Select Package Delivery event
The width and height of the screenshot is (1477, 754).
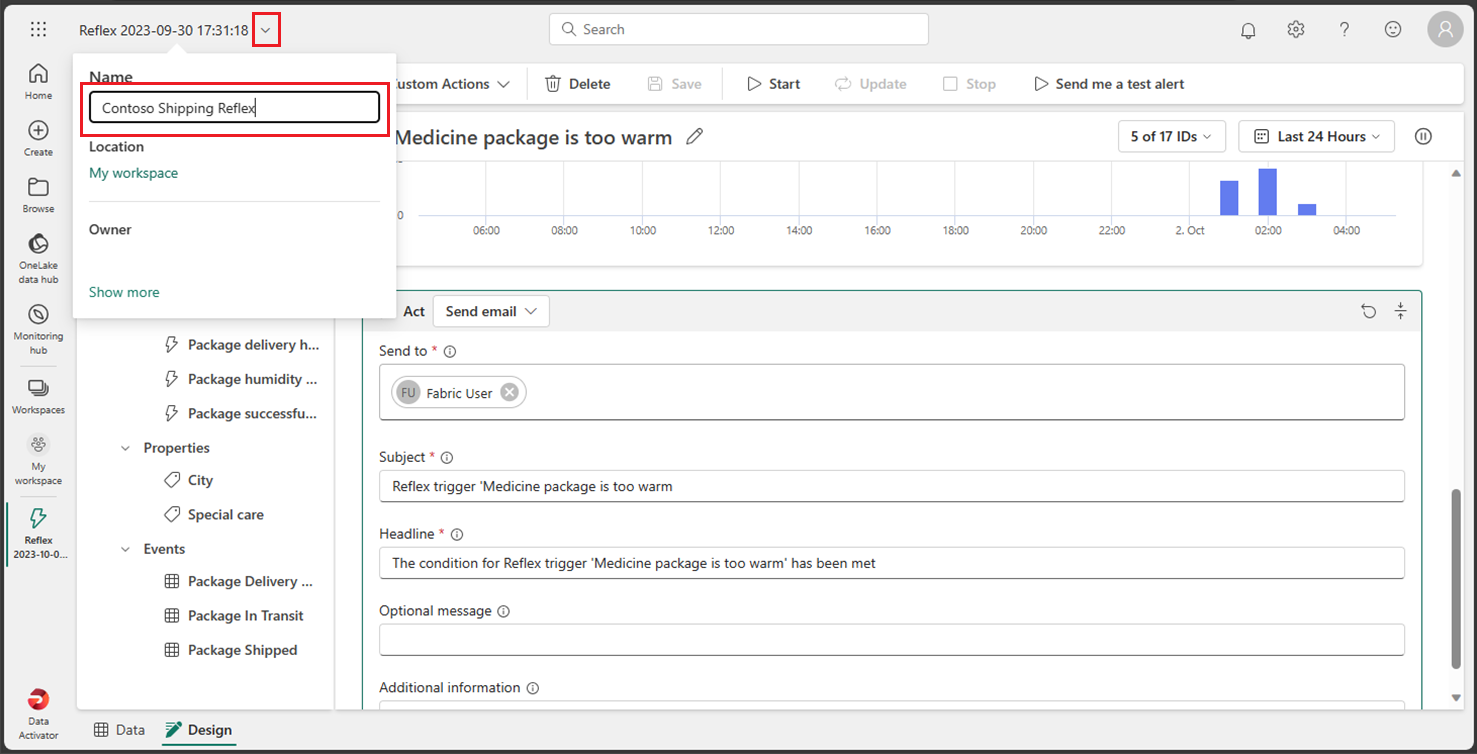coord(238,581)
